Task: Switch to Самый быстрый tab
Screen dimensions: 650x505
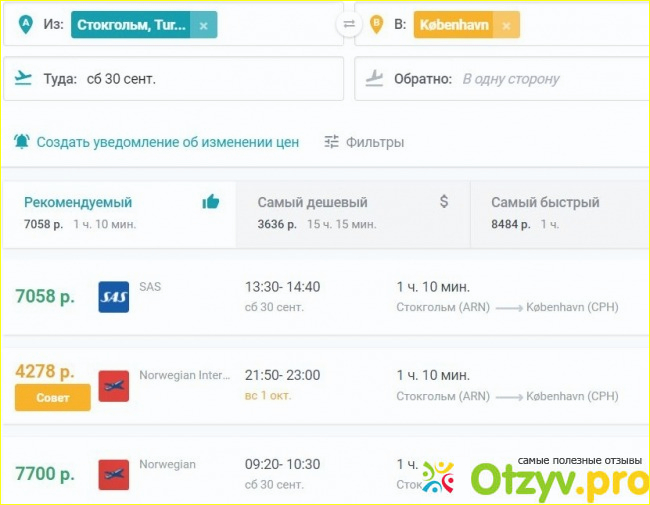Action: [x=558, y=212]
